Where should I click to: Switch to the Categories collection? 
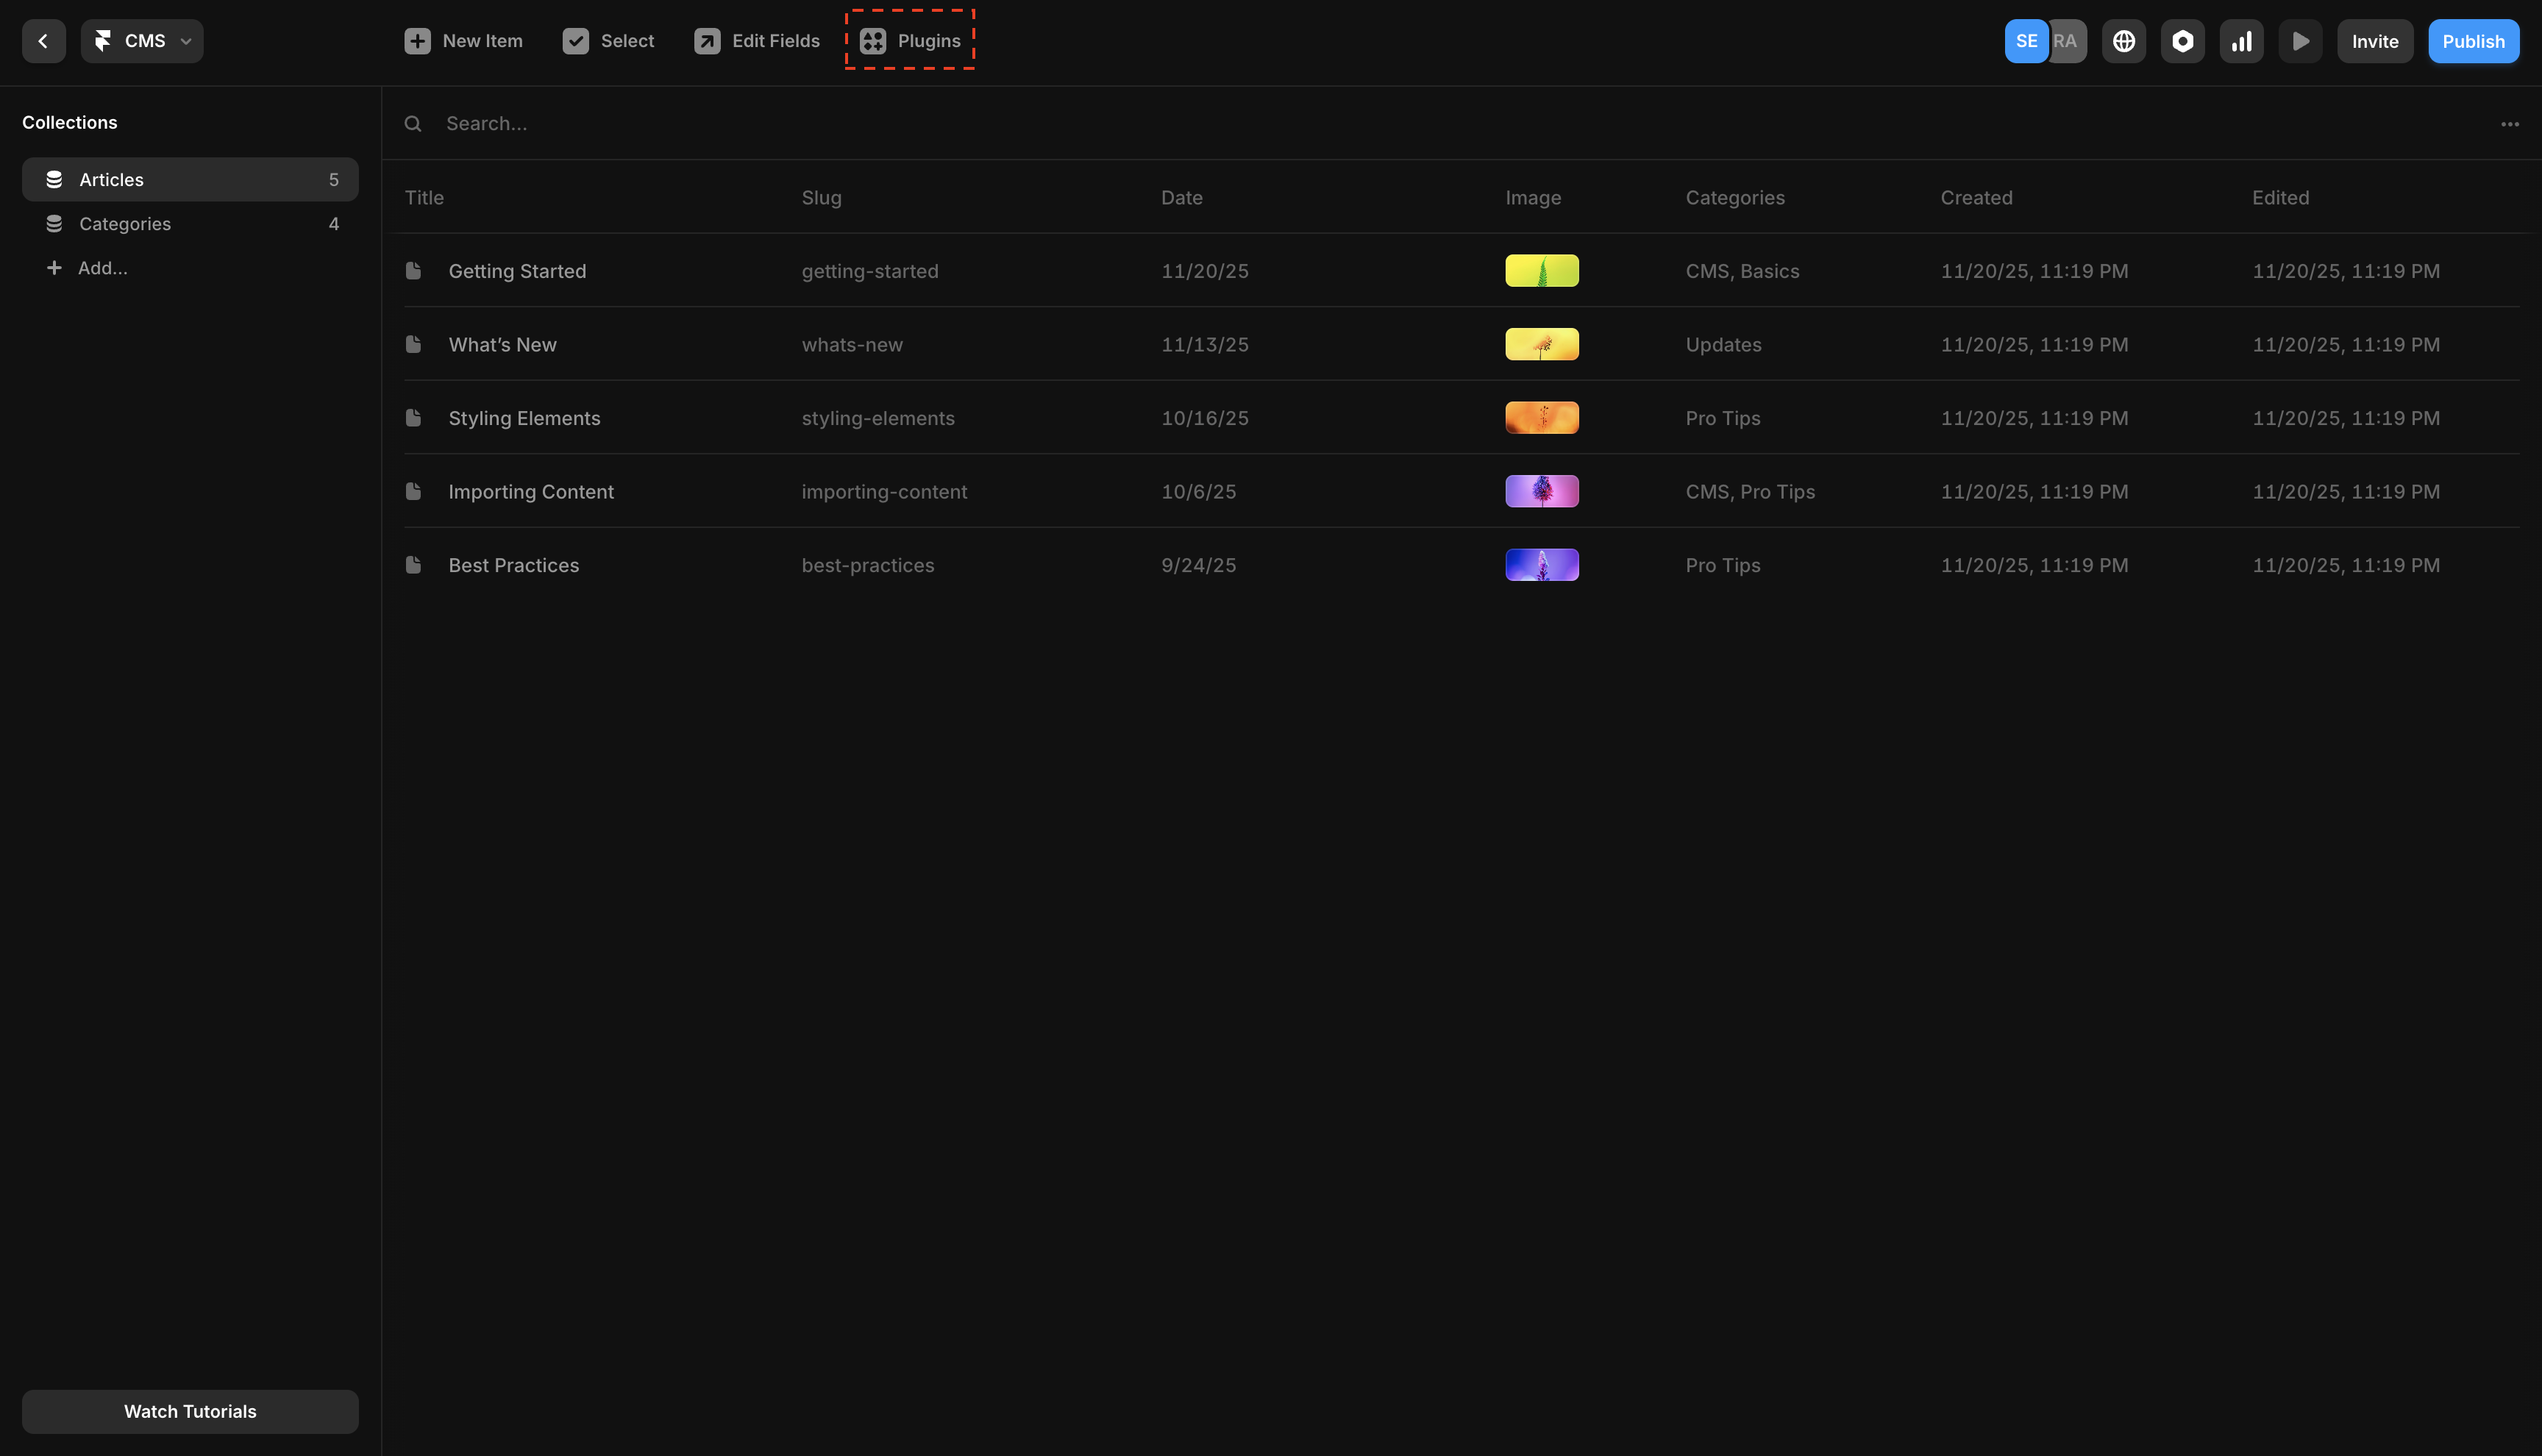(x=124, y=223)
